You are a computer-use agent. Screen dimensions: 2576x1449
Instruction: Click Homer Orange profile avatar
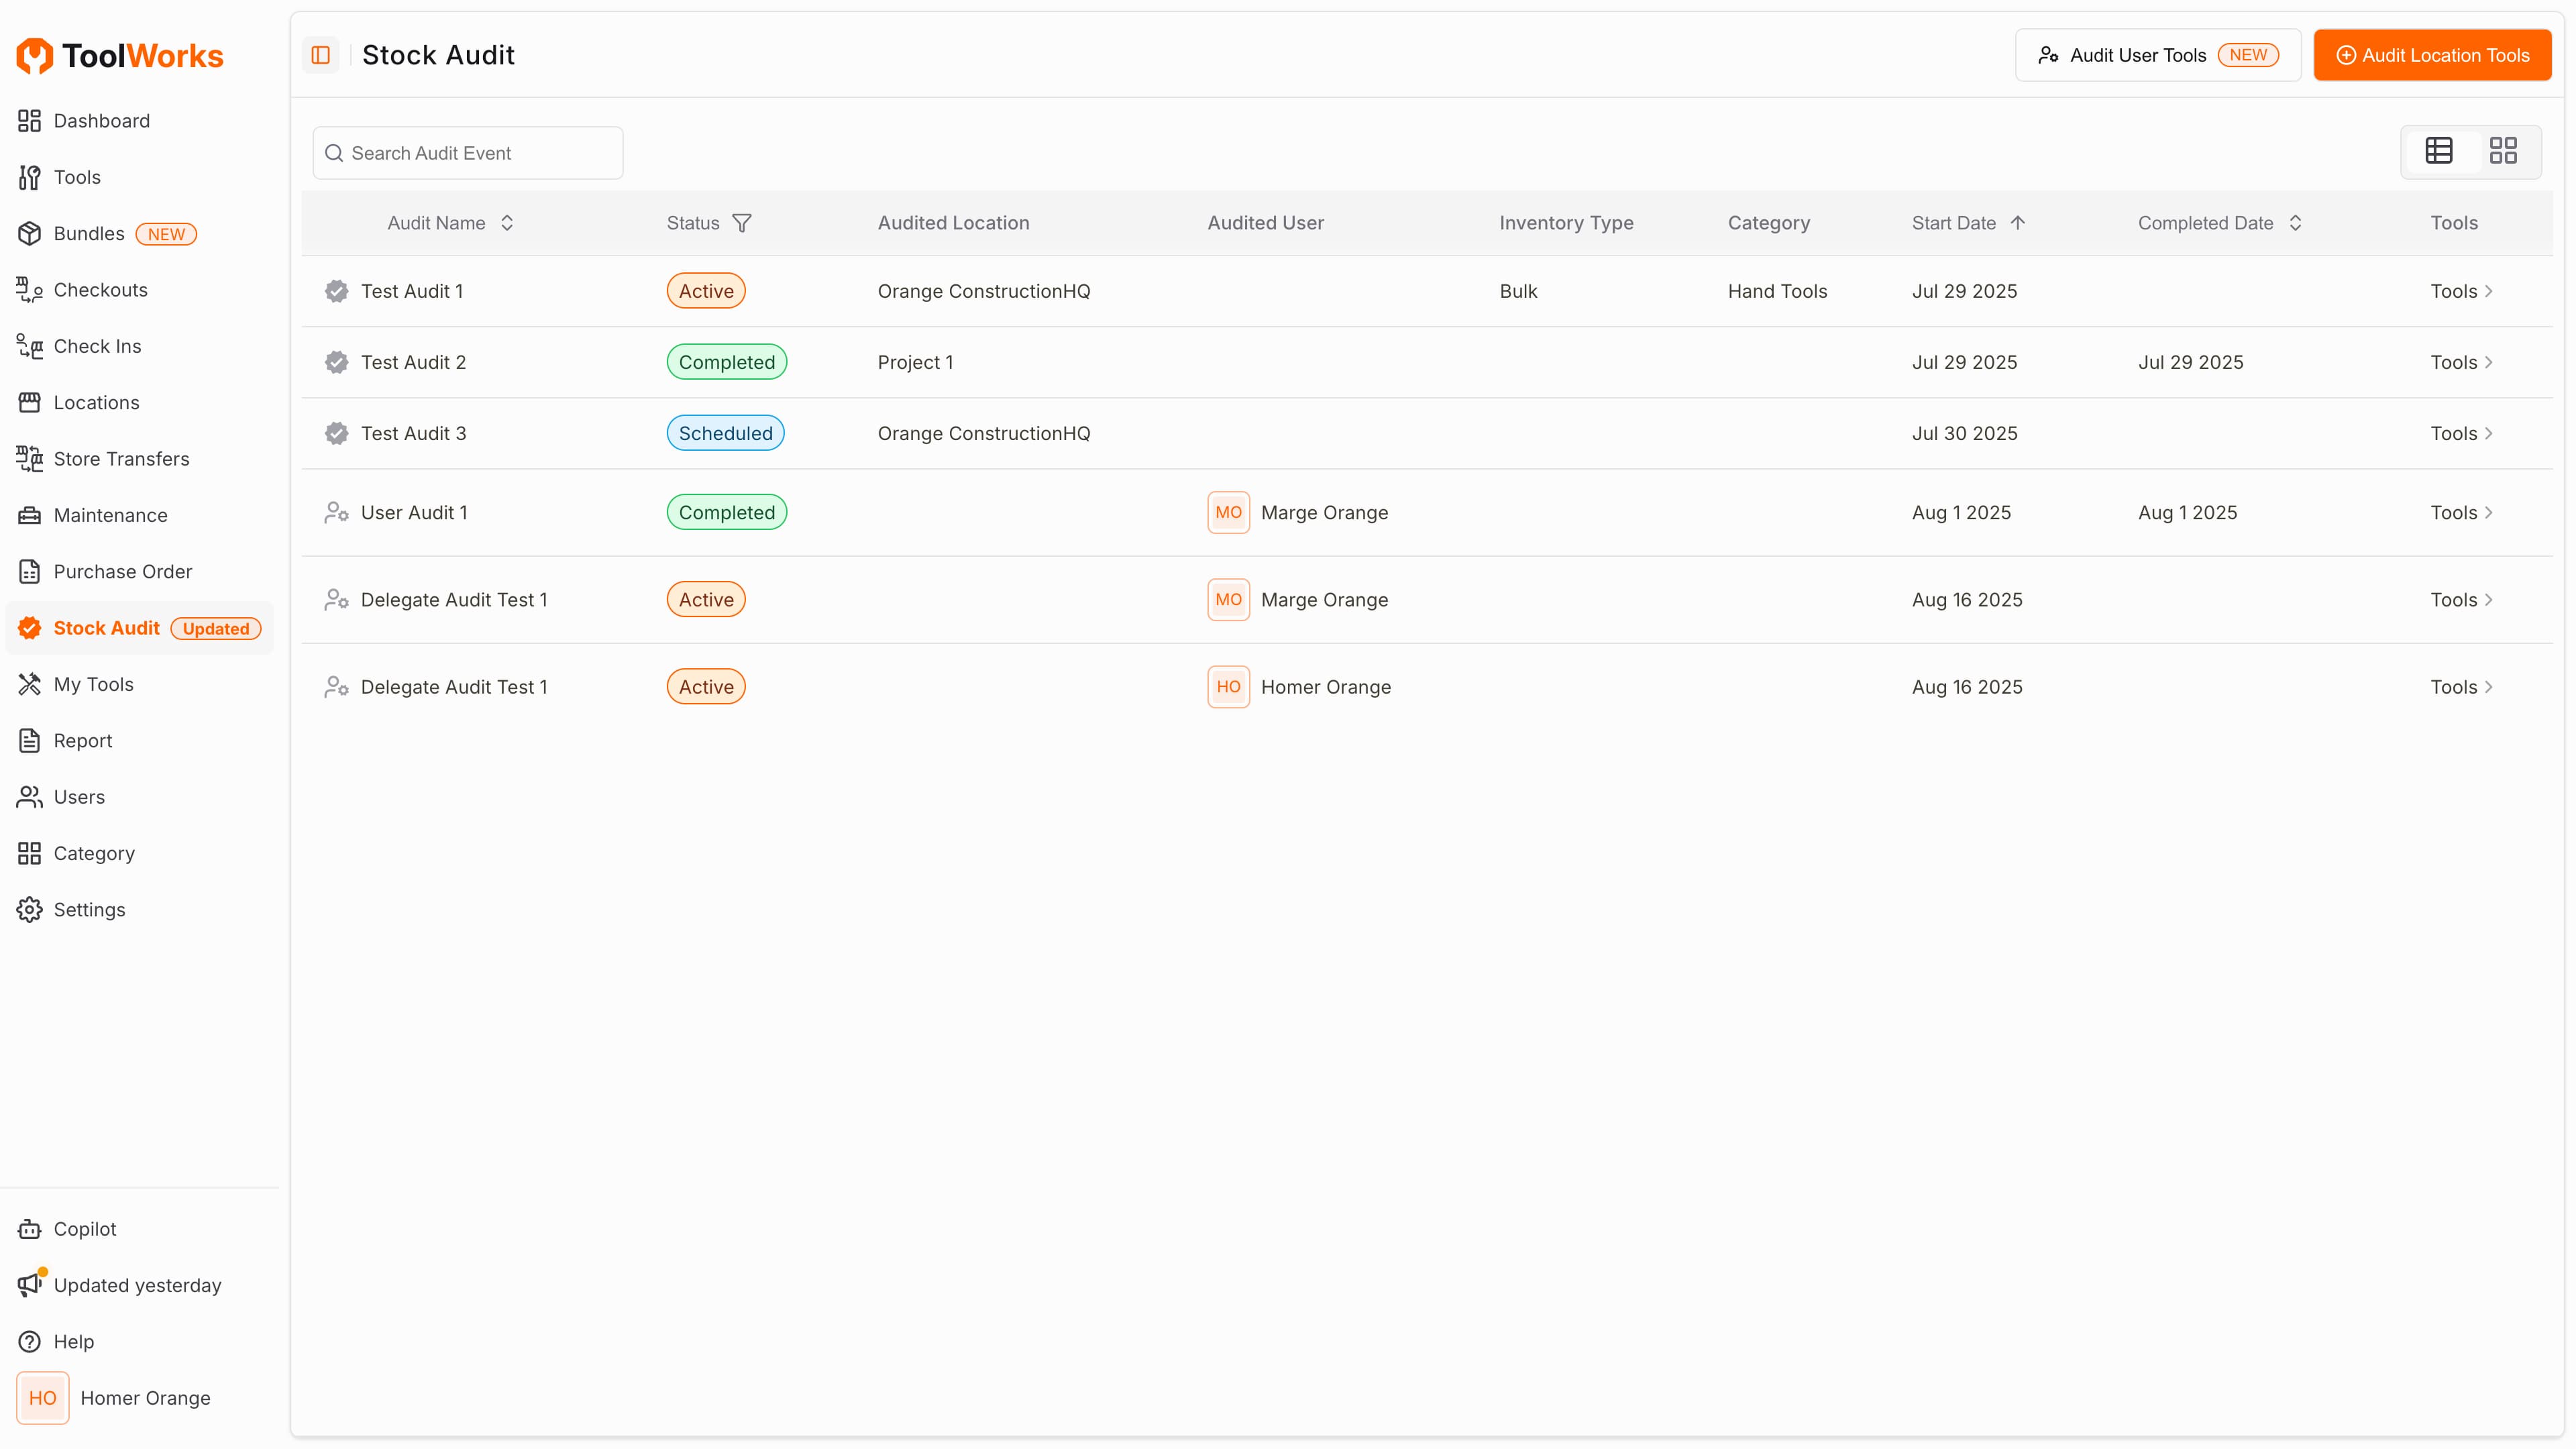click(x=42, y=1398)
